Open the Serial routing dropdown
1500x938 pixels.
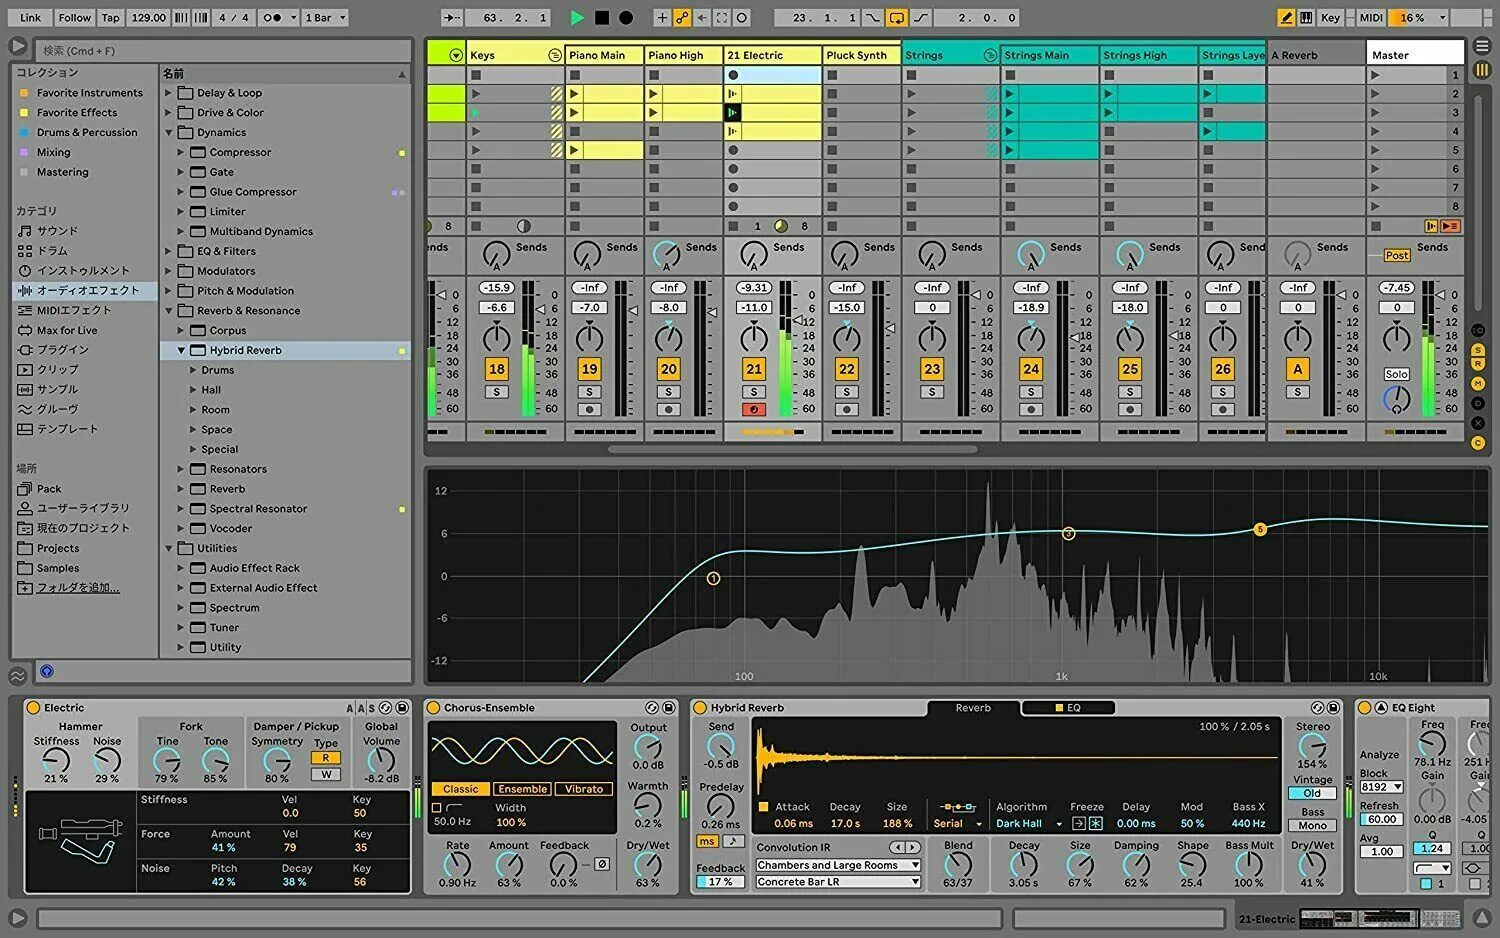(x=957, y=824)
